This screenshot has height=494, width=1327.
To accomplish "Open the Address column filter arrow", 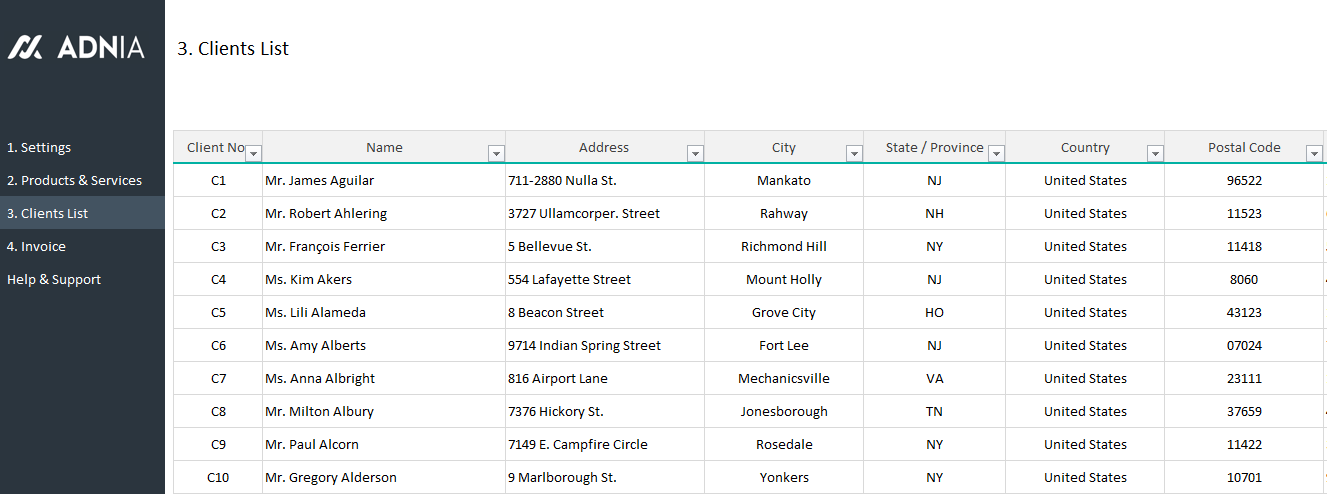I will click(x=695, y=153).
